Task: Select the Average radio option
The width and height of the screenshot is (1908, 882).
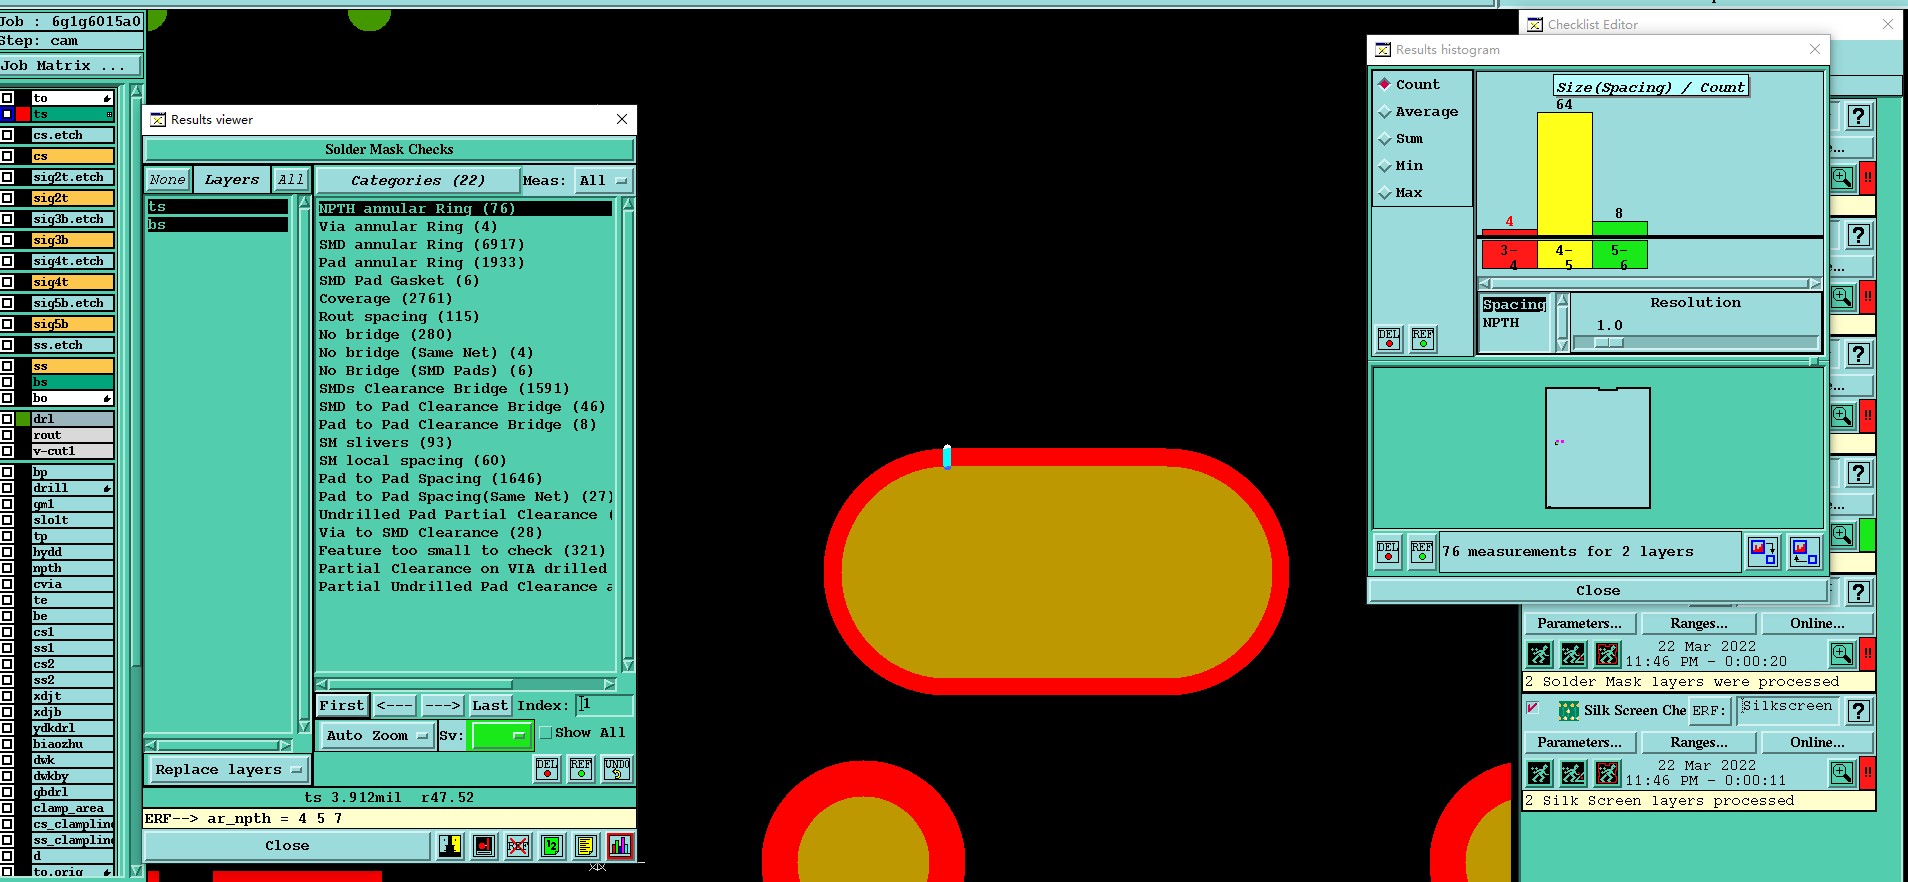Action: click(1385, 112)
